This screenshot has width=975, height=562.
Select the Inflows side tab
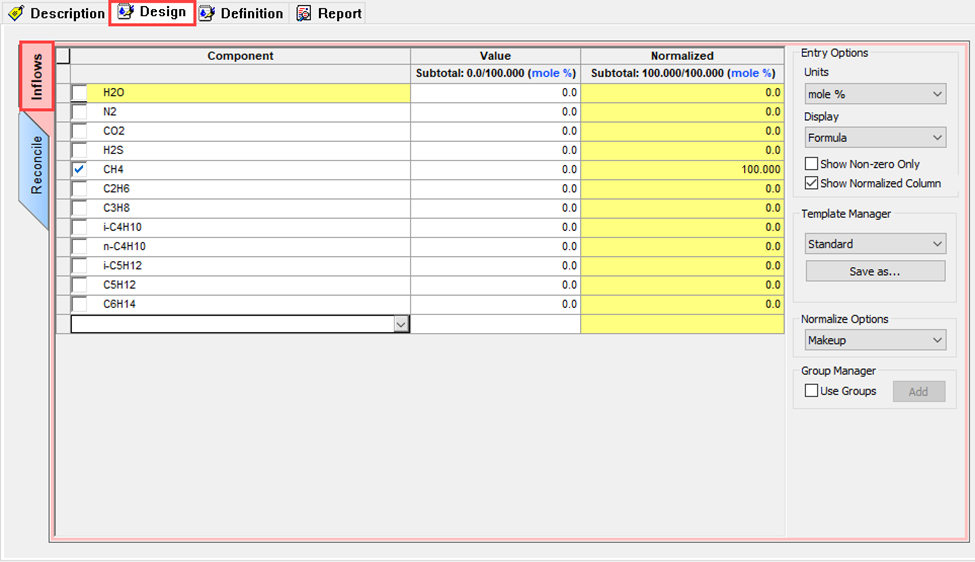tap(36, 76)
